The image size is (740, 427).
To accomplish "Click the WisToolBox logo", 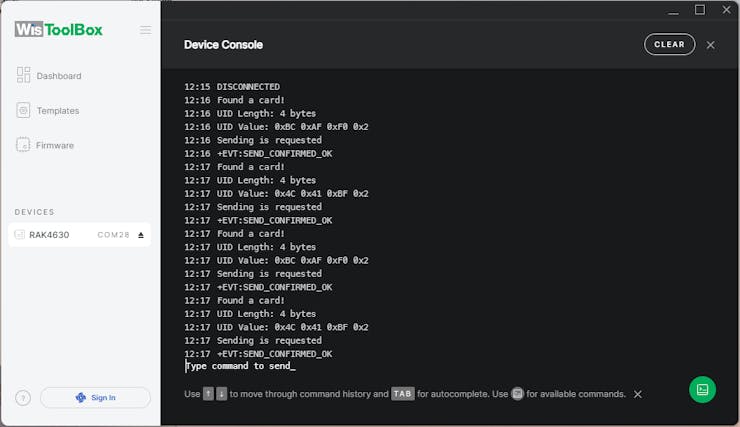I will click(x=58, y=29).
